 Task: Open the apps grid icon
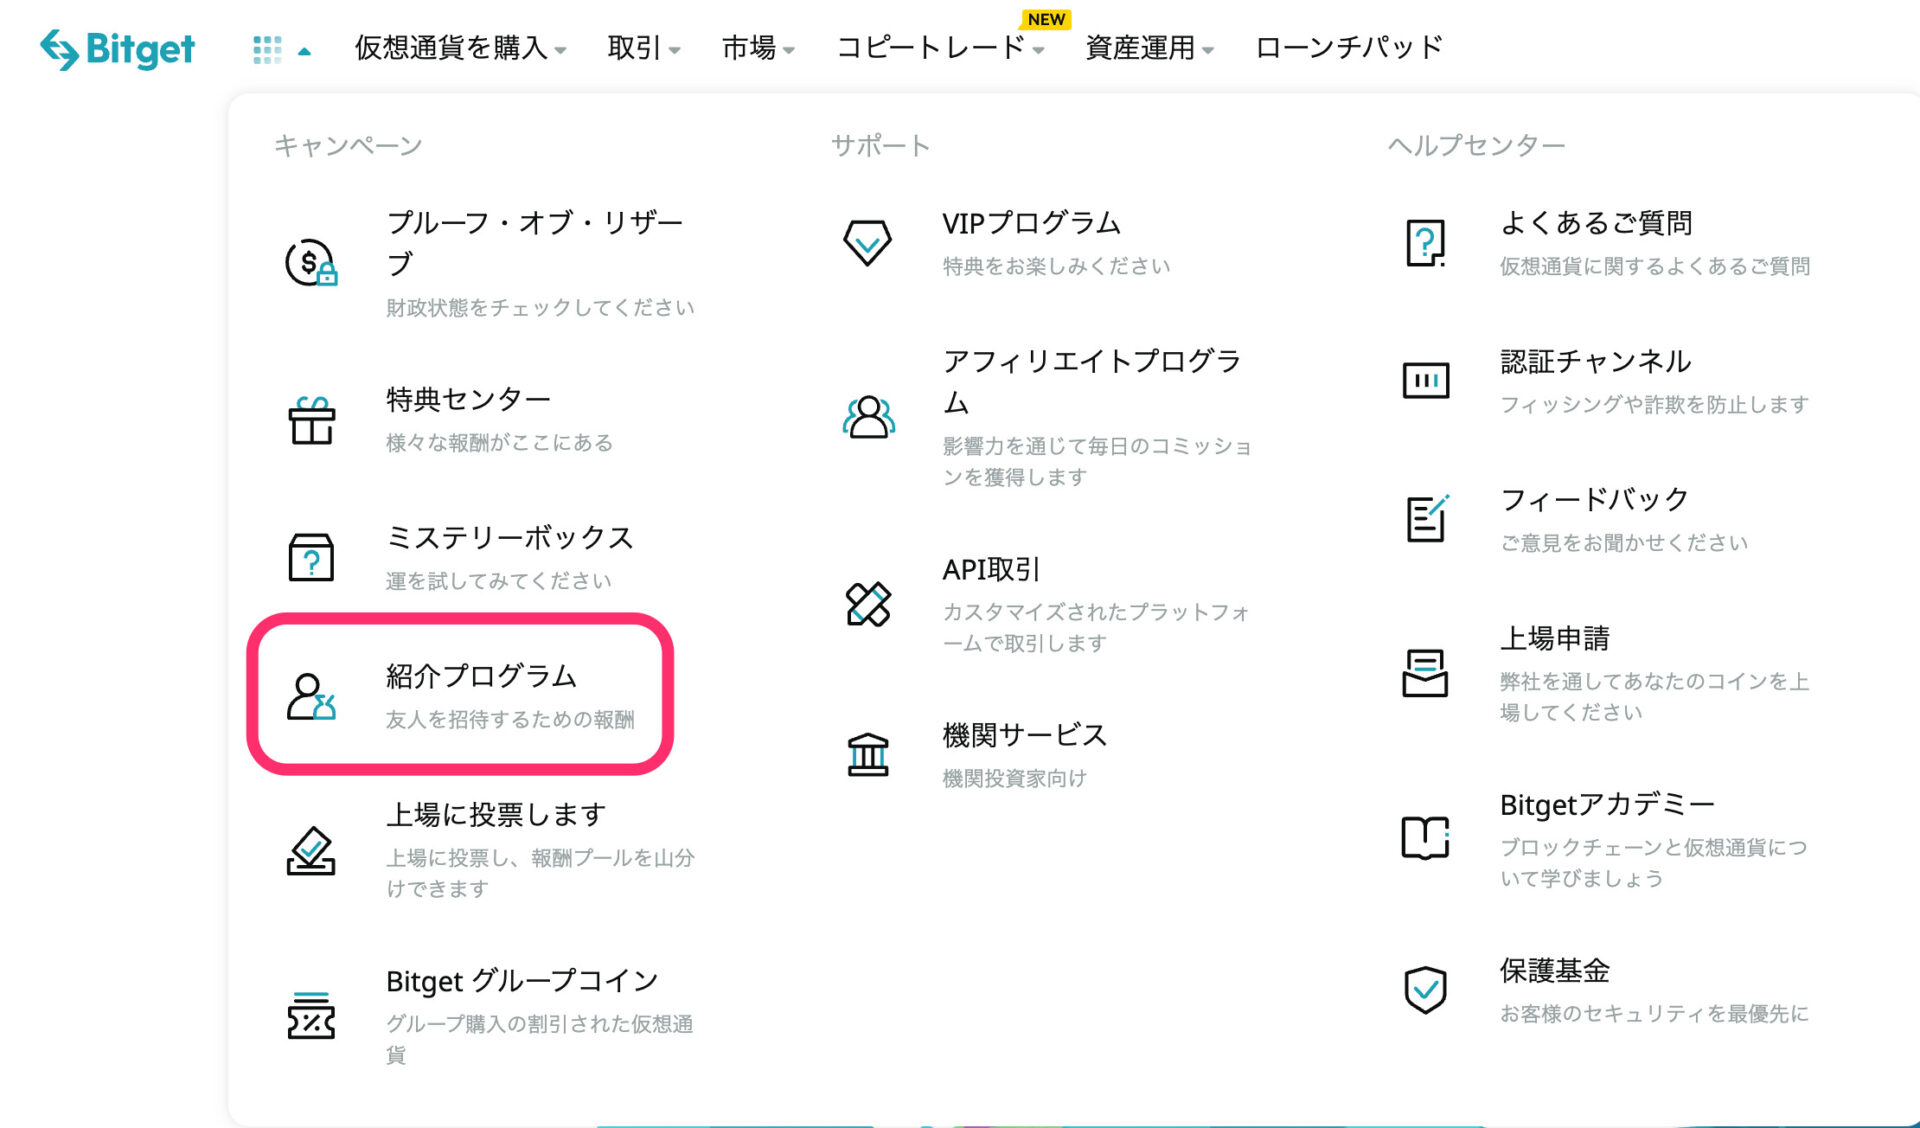[x=267, y=49]
